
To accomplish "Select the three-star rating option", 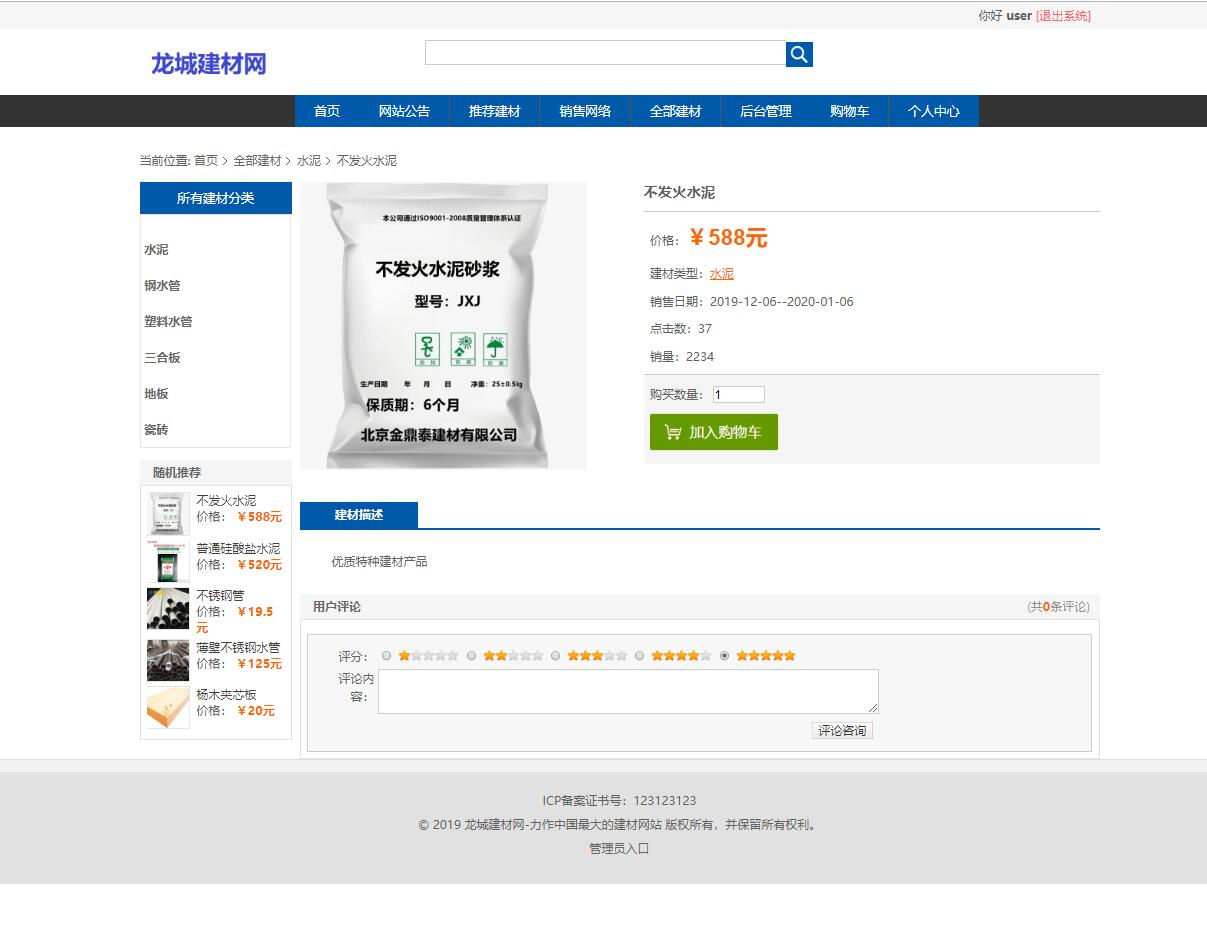I will [555, 656].
